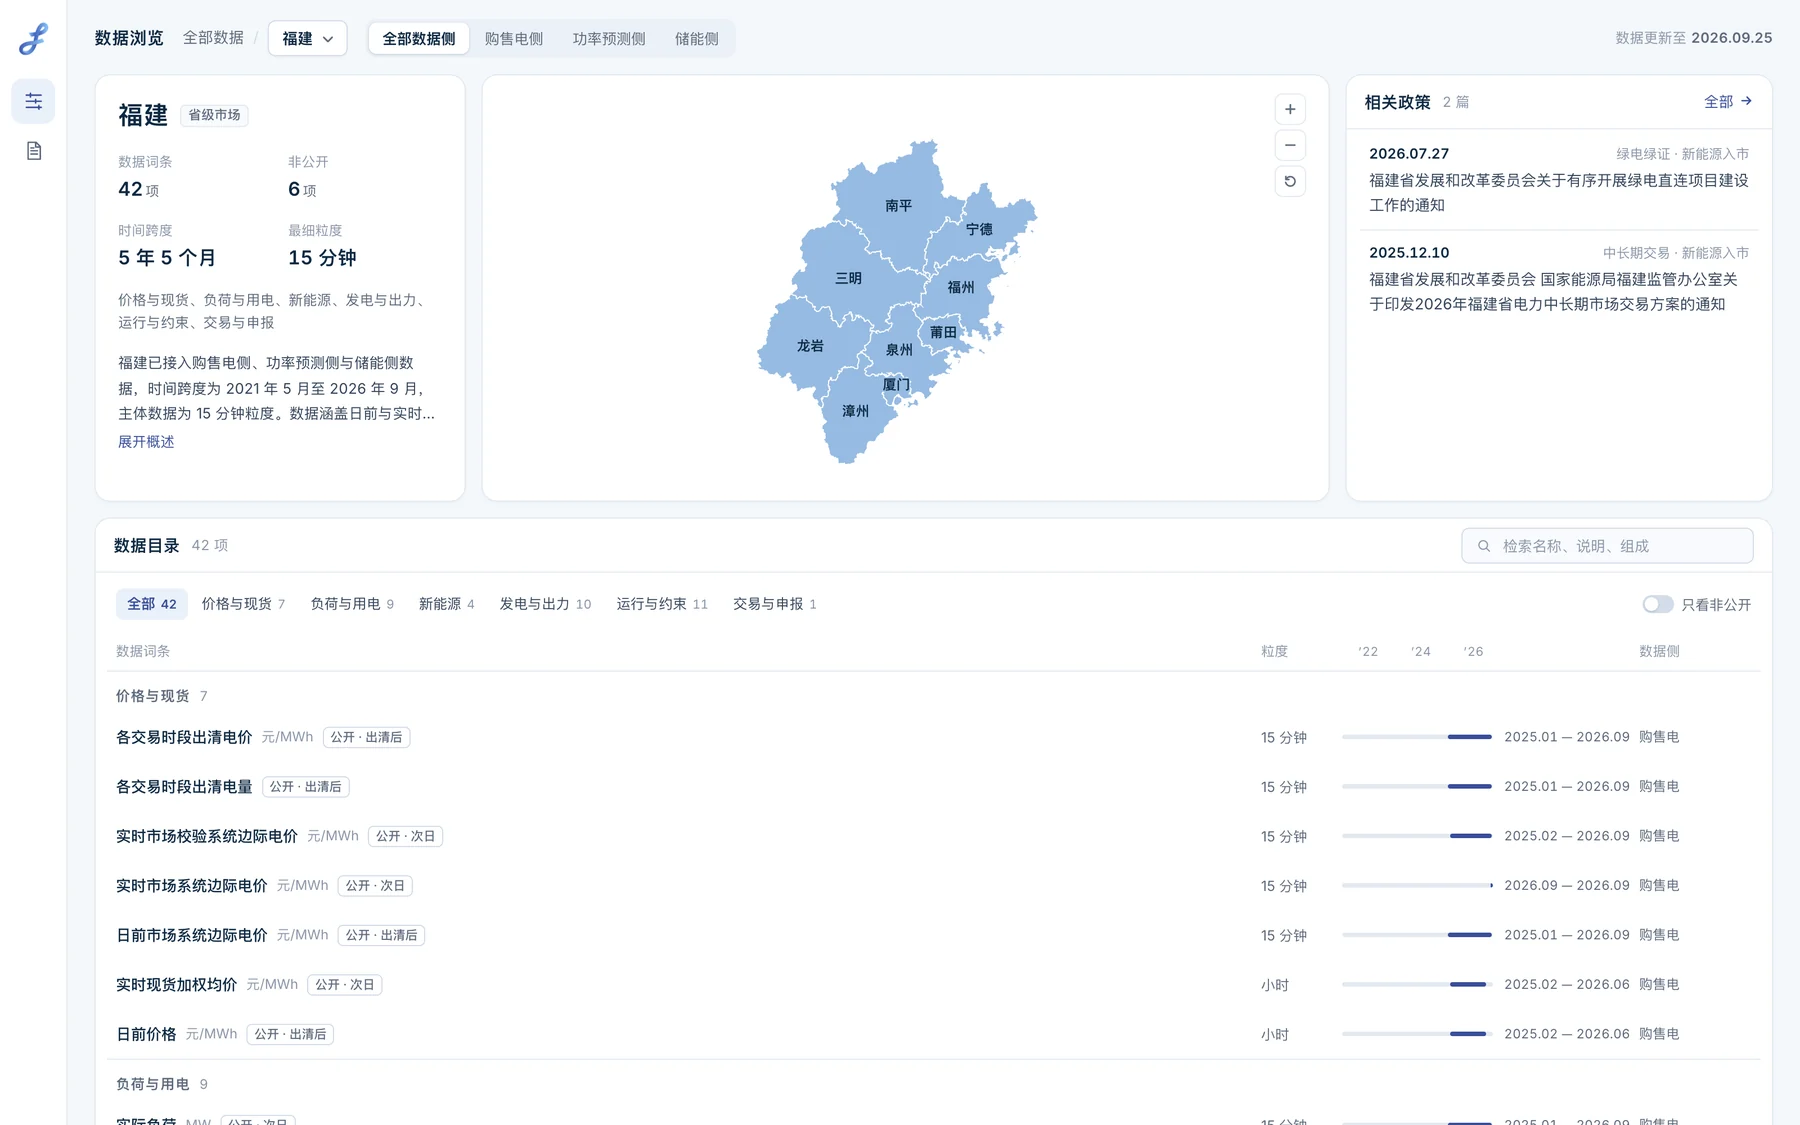Switch to 购售电侧 tab
The width and height of the screenshot is (1800, 1125).
coord(514,38)
